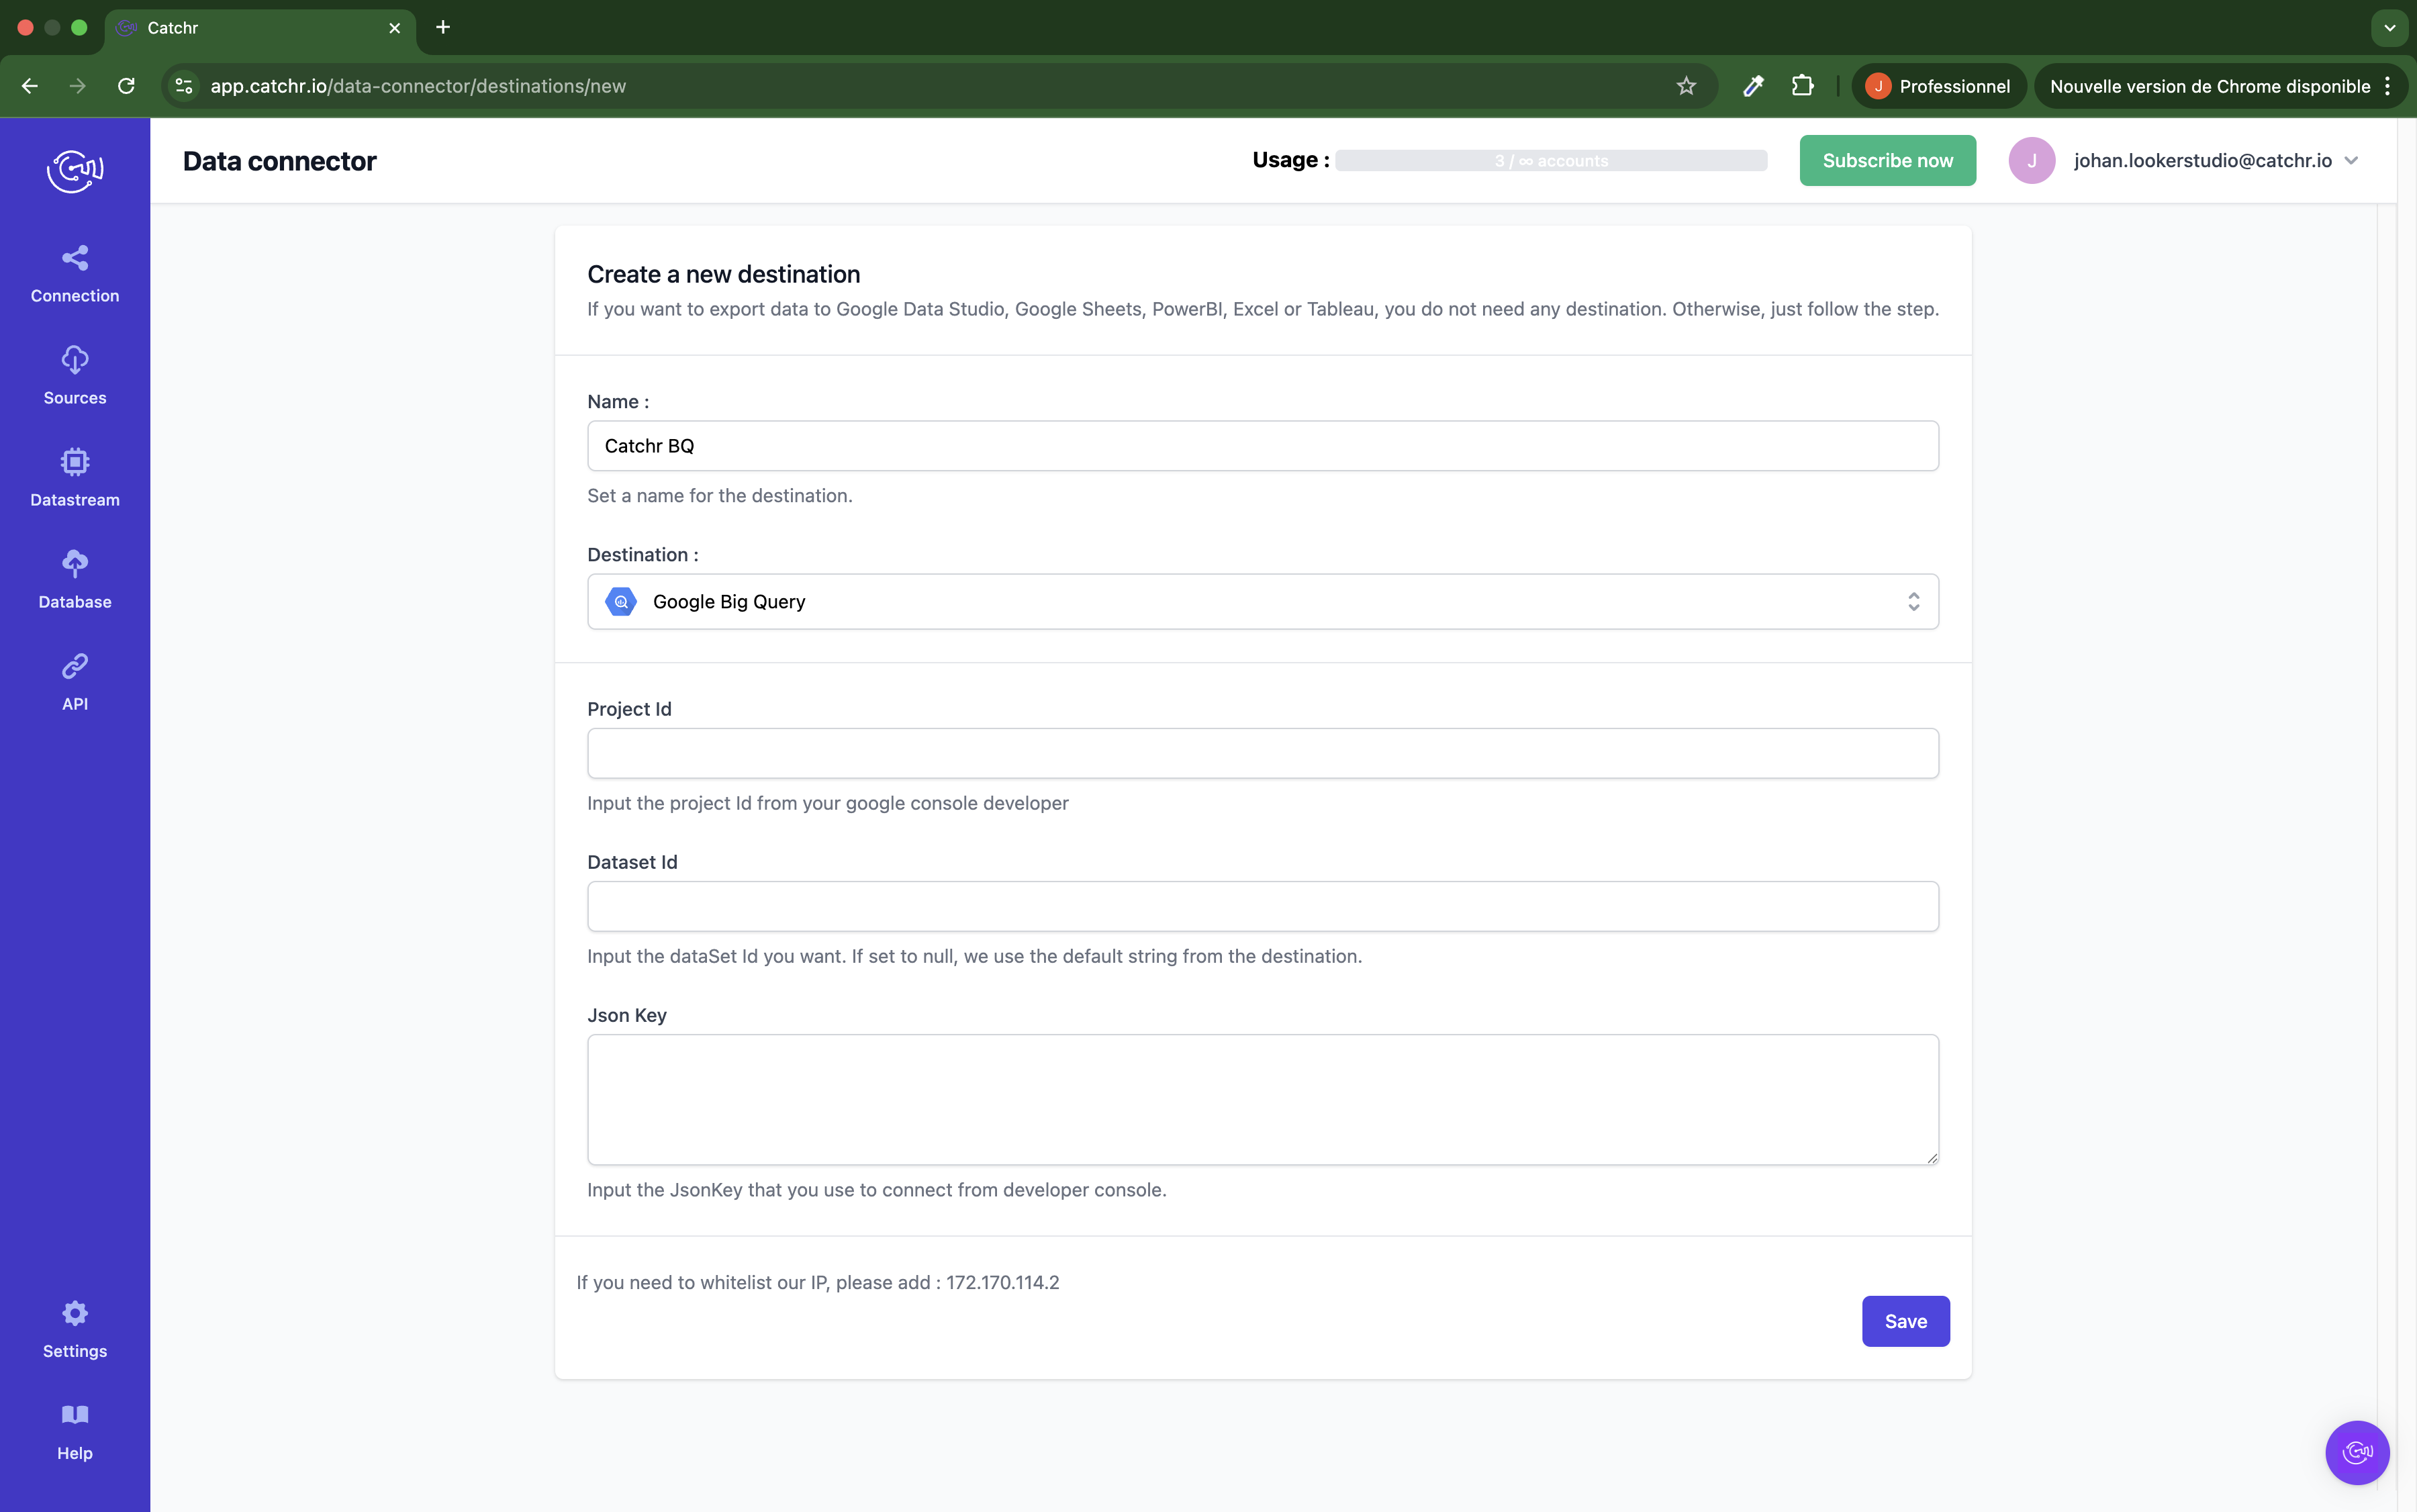Open Settings in the sidebar
The width and height of the screenshot is (2417, 1512).
point(75,1329)
